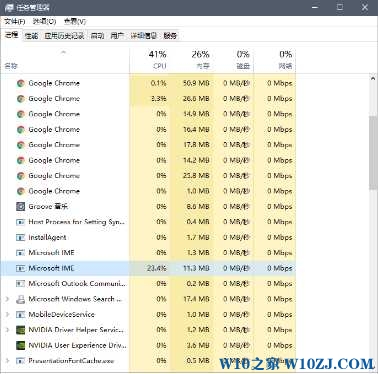The width and height of the screenshot is (378, 374).
Task: Switch to the 应用历史记录 tab
Action: point(64,36)
